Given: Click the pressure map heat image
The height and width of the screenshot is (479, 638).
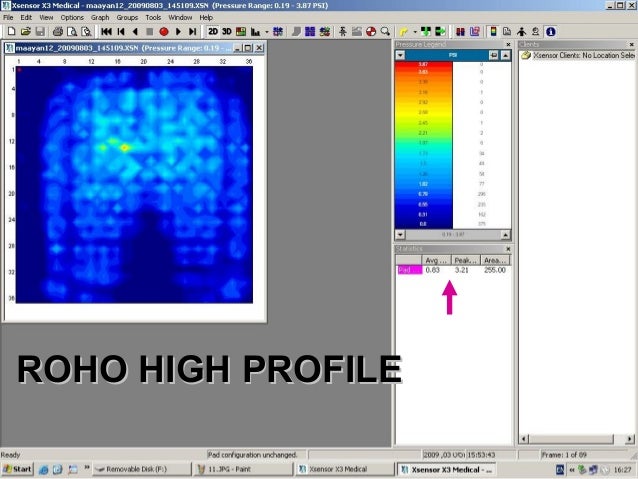Looking at the screenshot, I should [x=134, y=185].
